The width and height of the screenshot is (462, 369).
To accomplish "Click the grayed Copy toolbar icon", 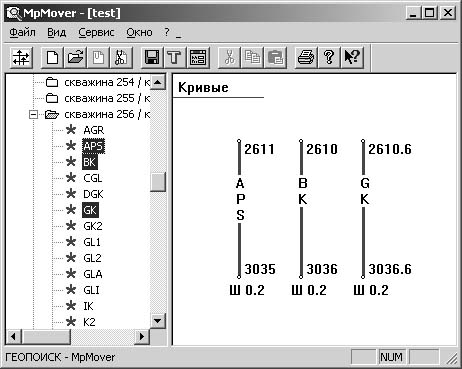I will (x=252, y=58).
